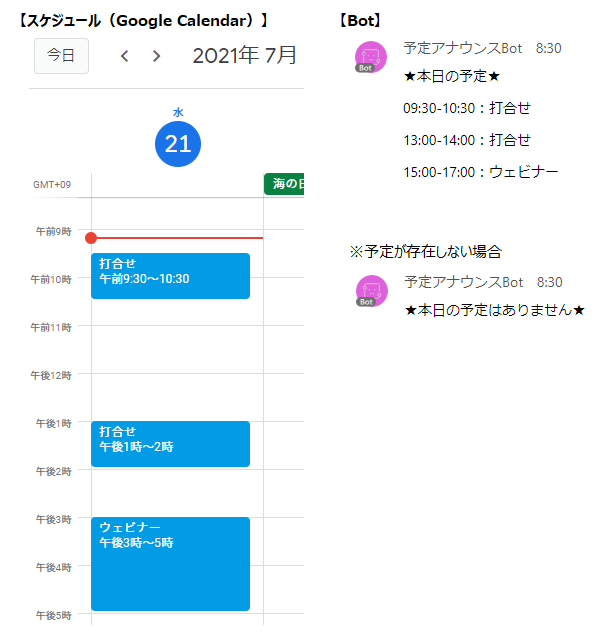Screen dimensions: 612x640
Task: Click the red current-time indicator dot
Action: tap(91, 238)
